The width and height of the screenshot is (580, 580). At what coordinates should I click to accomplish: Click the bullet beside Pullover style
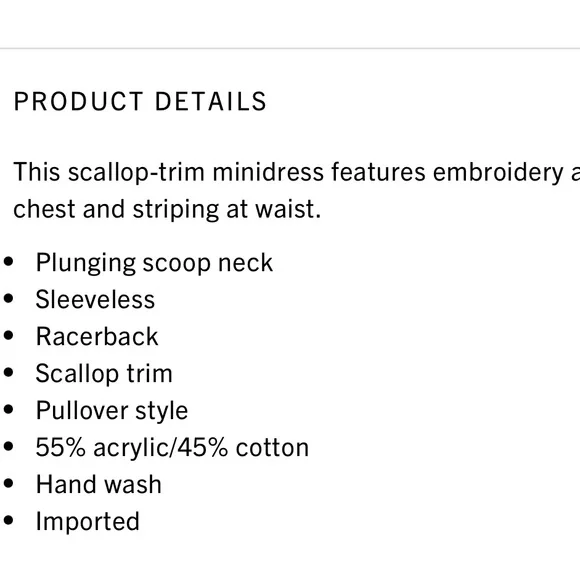click(8, 409)
